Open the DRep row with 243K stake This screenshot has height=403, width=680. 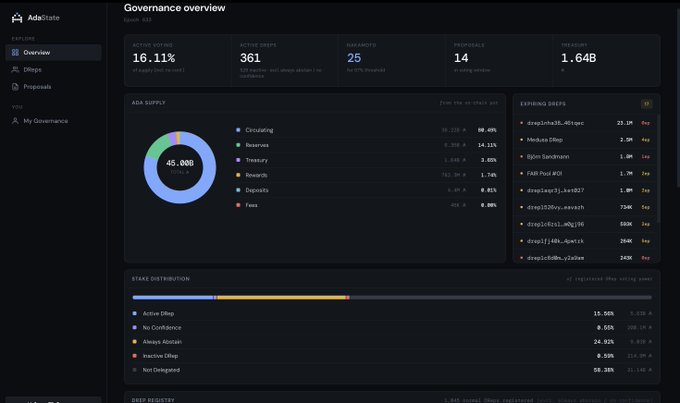pyautogui.click(x=585, y=258)
